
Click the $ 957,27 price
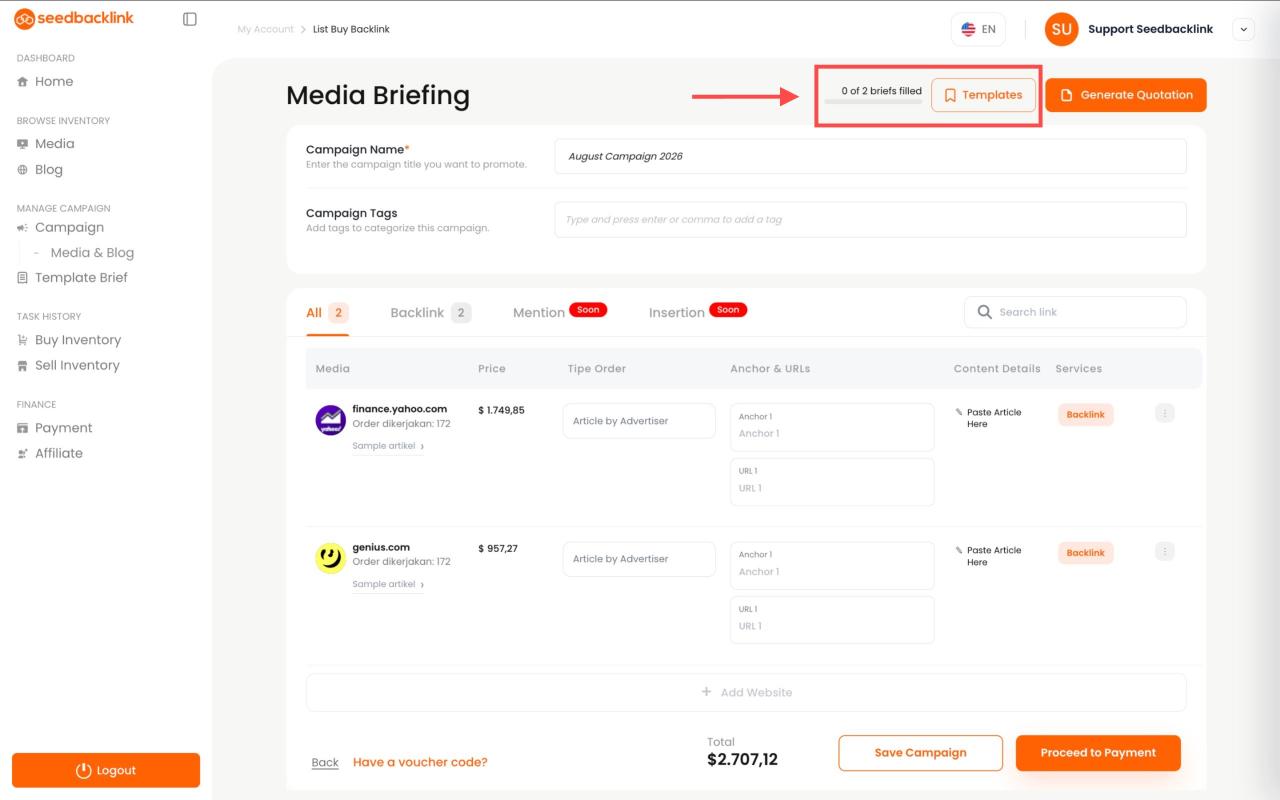coord(498,548)
